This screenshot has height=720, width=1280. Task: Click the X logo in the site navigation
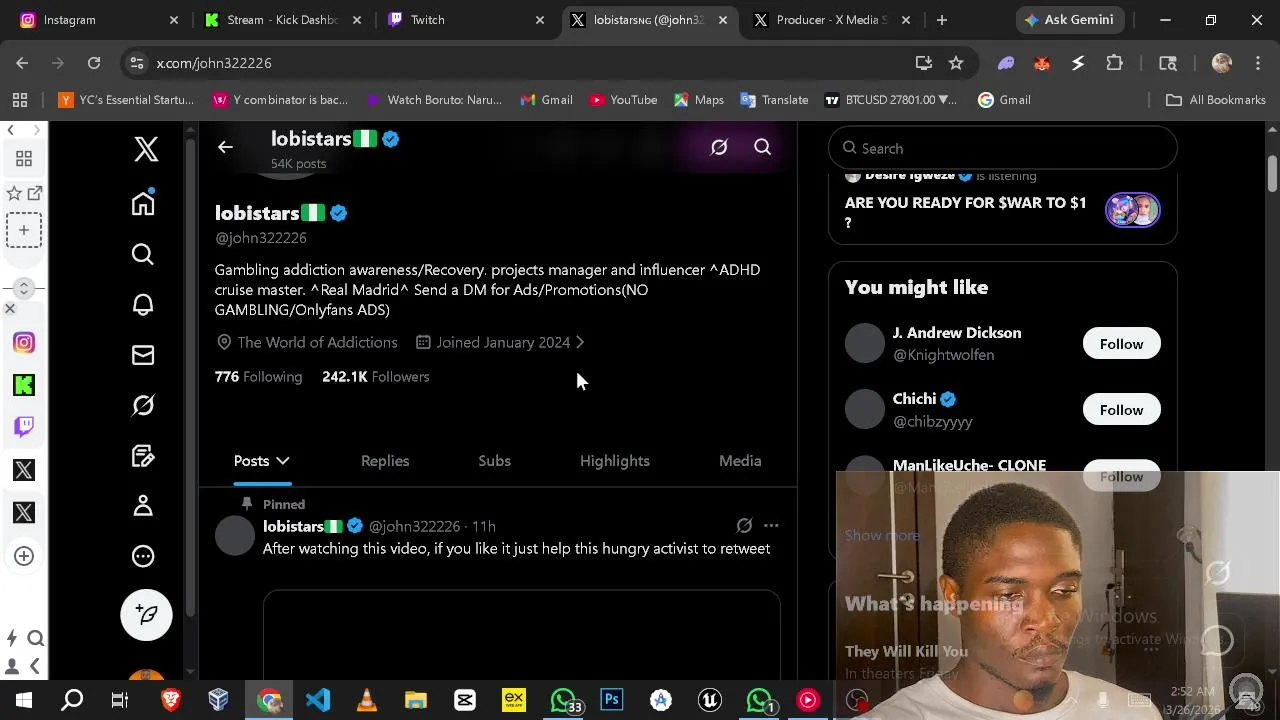coord(146,149)
